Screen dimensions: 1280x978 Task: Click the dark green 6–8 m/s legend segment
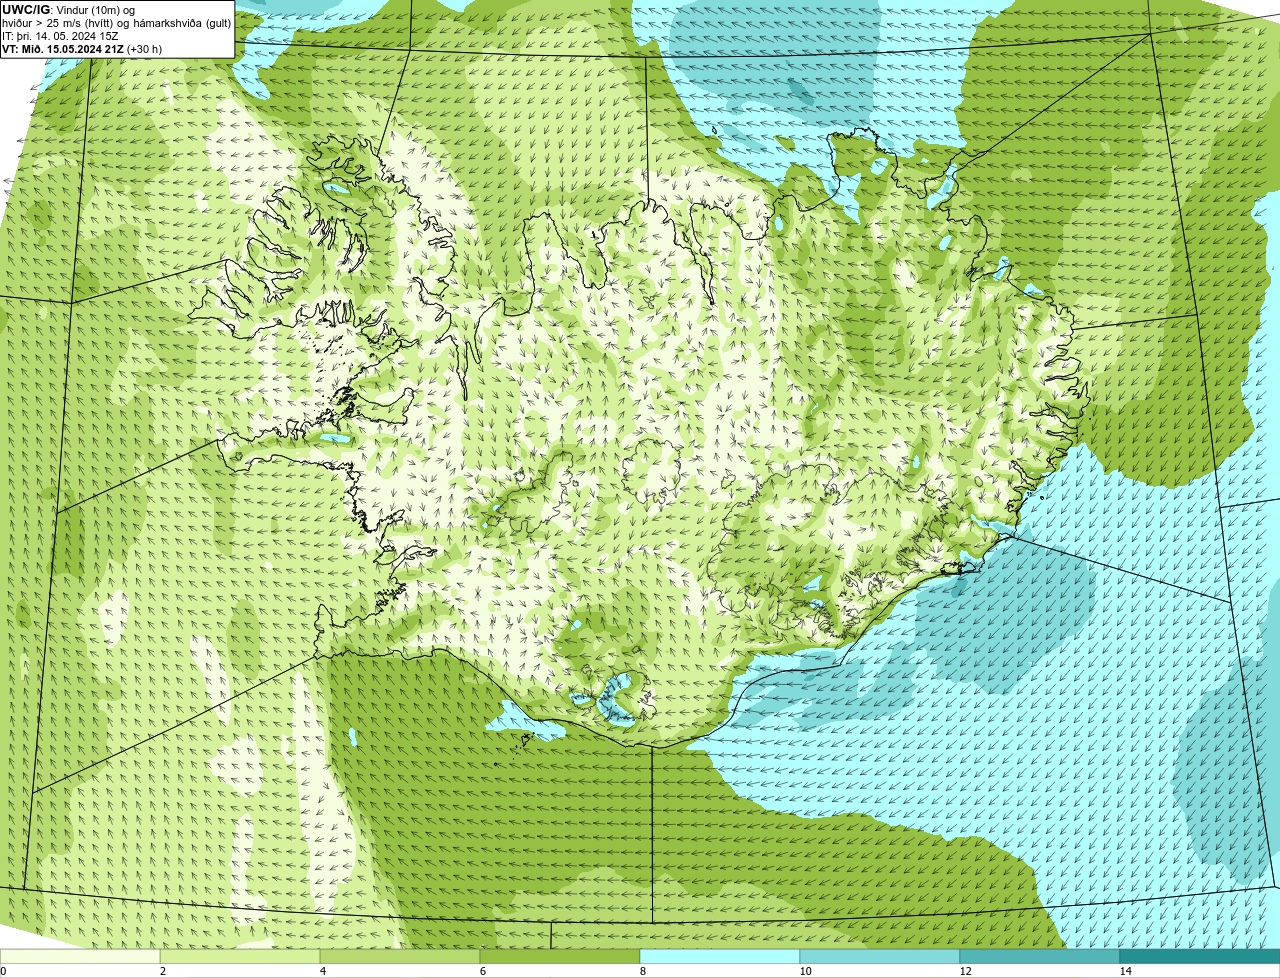[x=560, y=956]
